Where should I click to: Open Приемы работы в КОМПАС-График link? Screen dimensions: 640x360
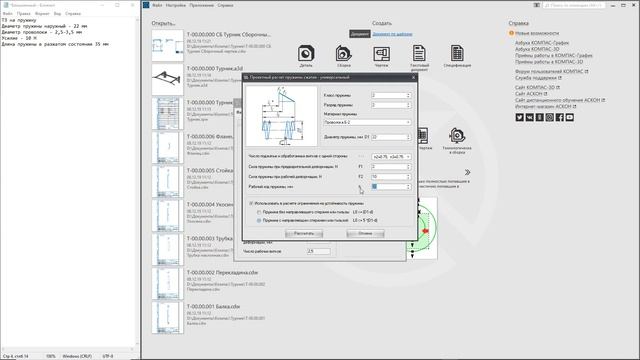pyautogui.click(x=553, y=56)
